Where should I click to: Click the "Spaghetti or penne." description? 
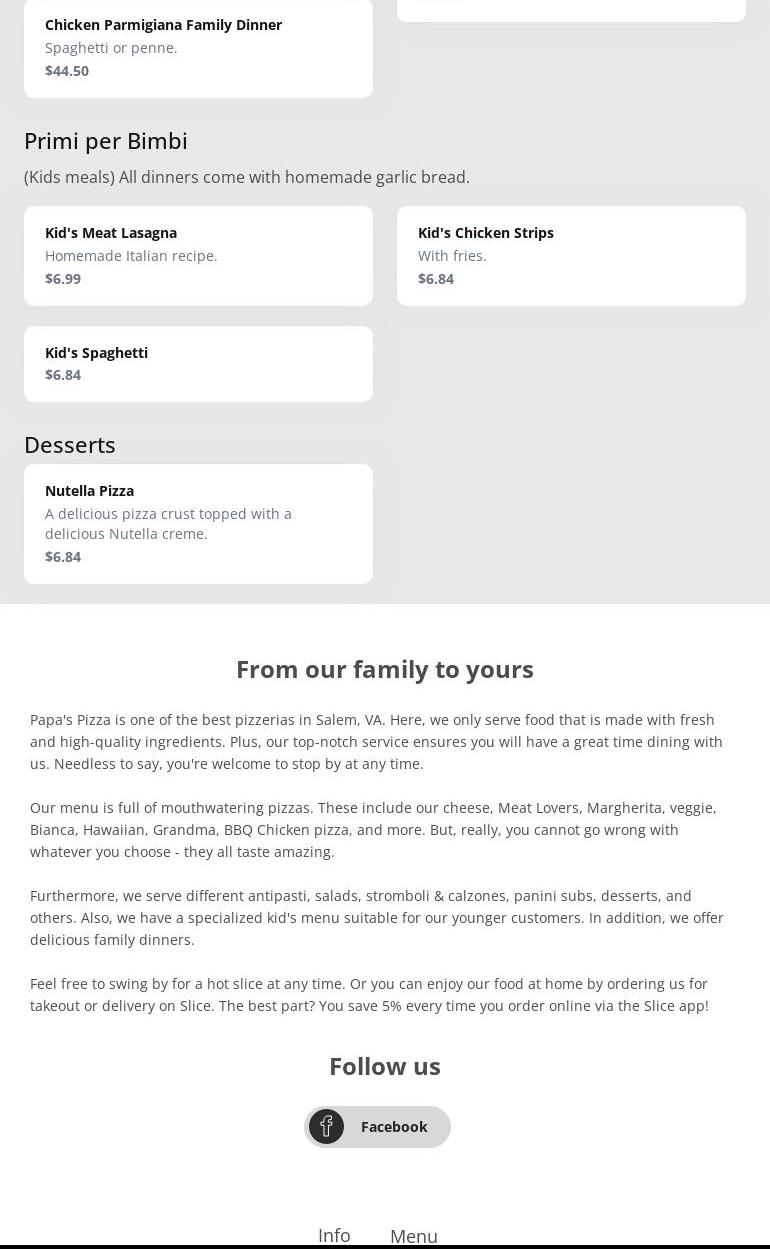click(x=111, y=48)
